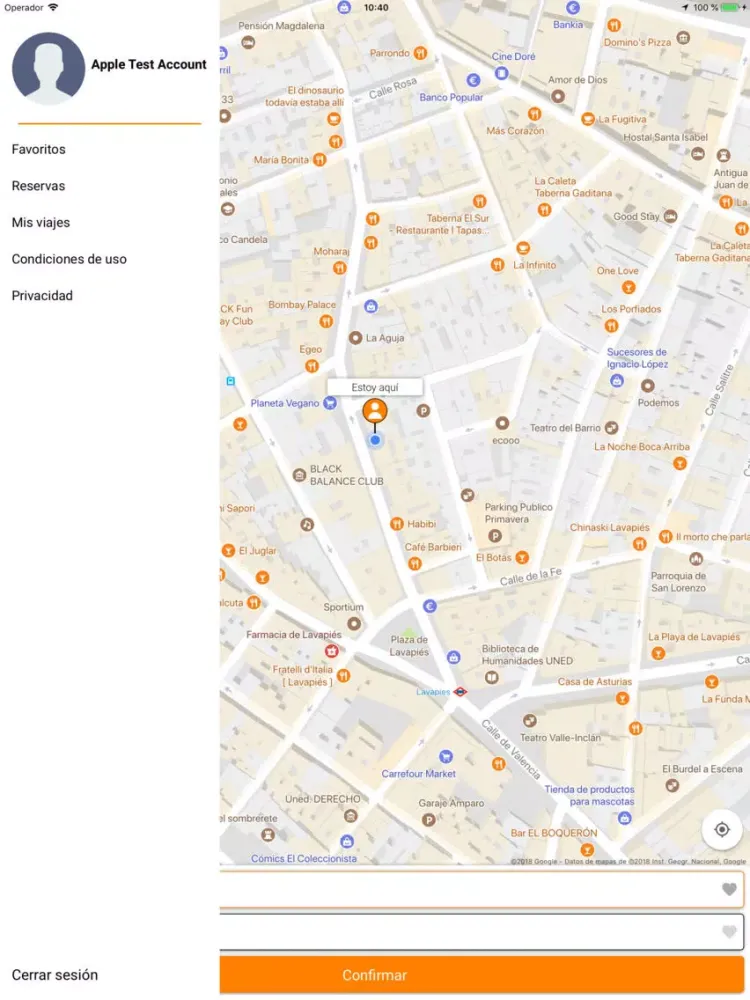Image resolution: width=750 pixels, height=1000 pixels.
Task: Tap the El Botas bar icon
Action: (522, 558)
